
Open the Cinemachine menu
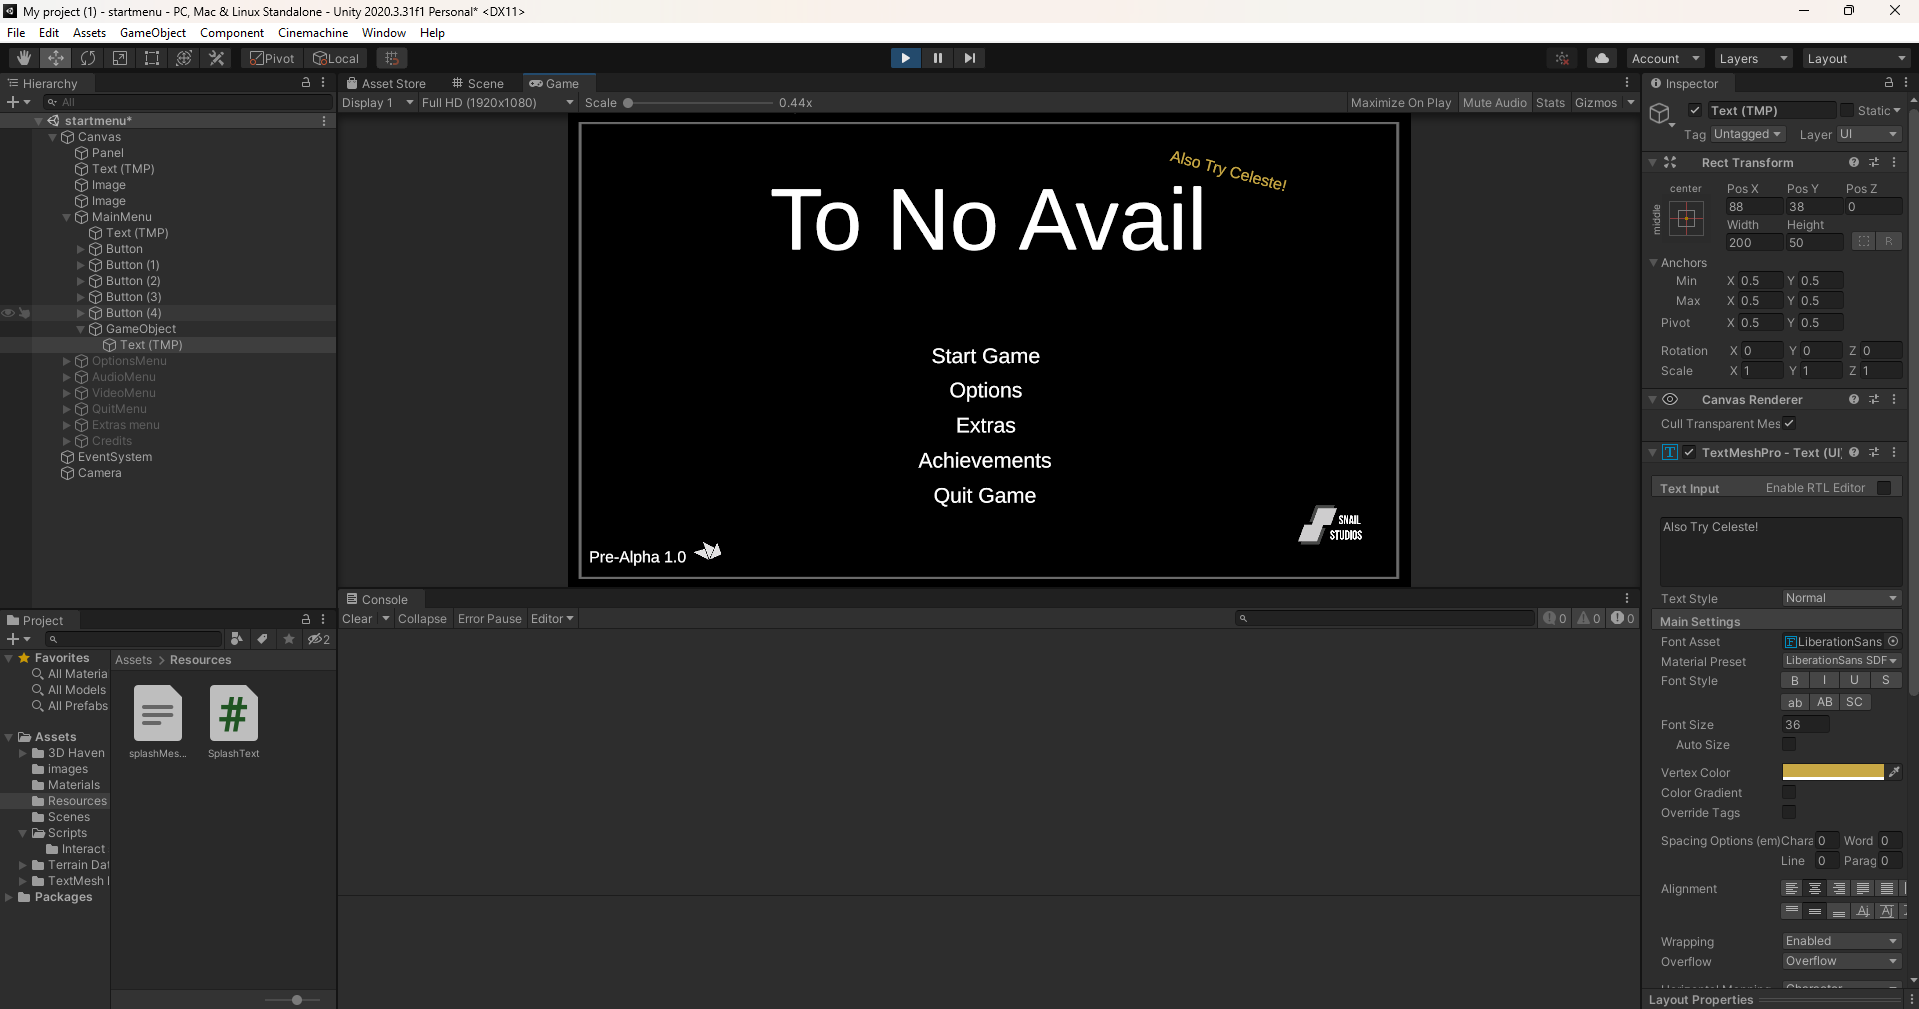tap(313, 33)
